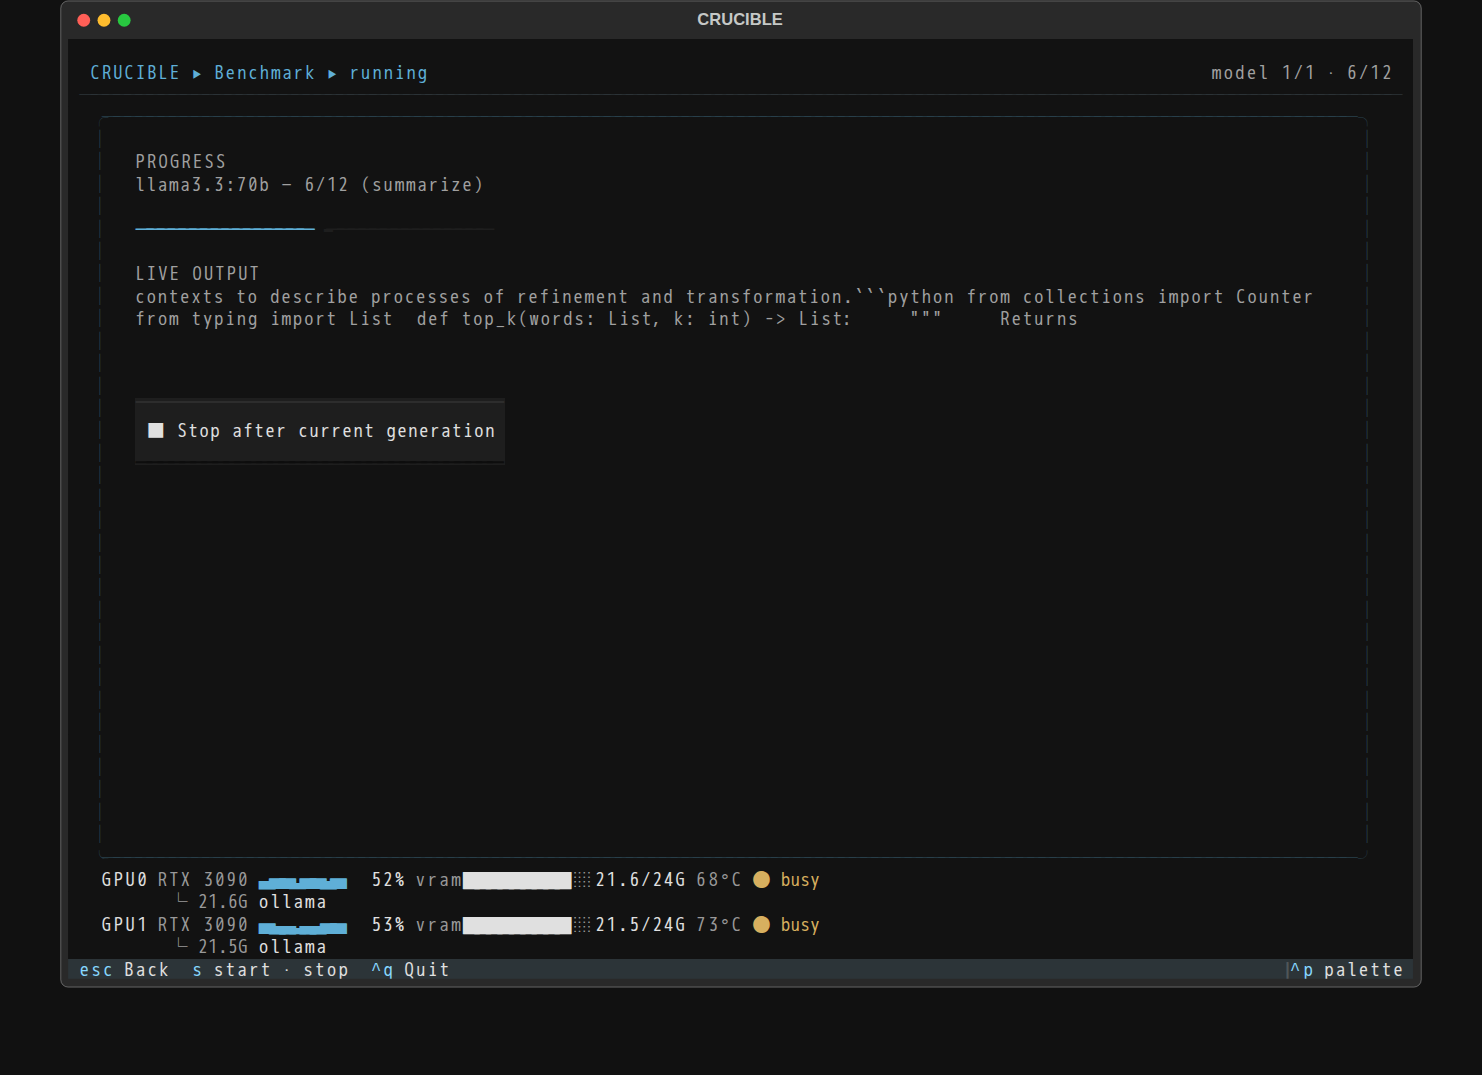Image resolution: width=1482 pixels, height=1075 pixels.
Task: Click the GPU0 21.6G ollama process row
Action: [x=252, y=902]
